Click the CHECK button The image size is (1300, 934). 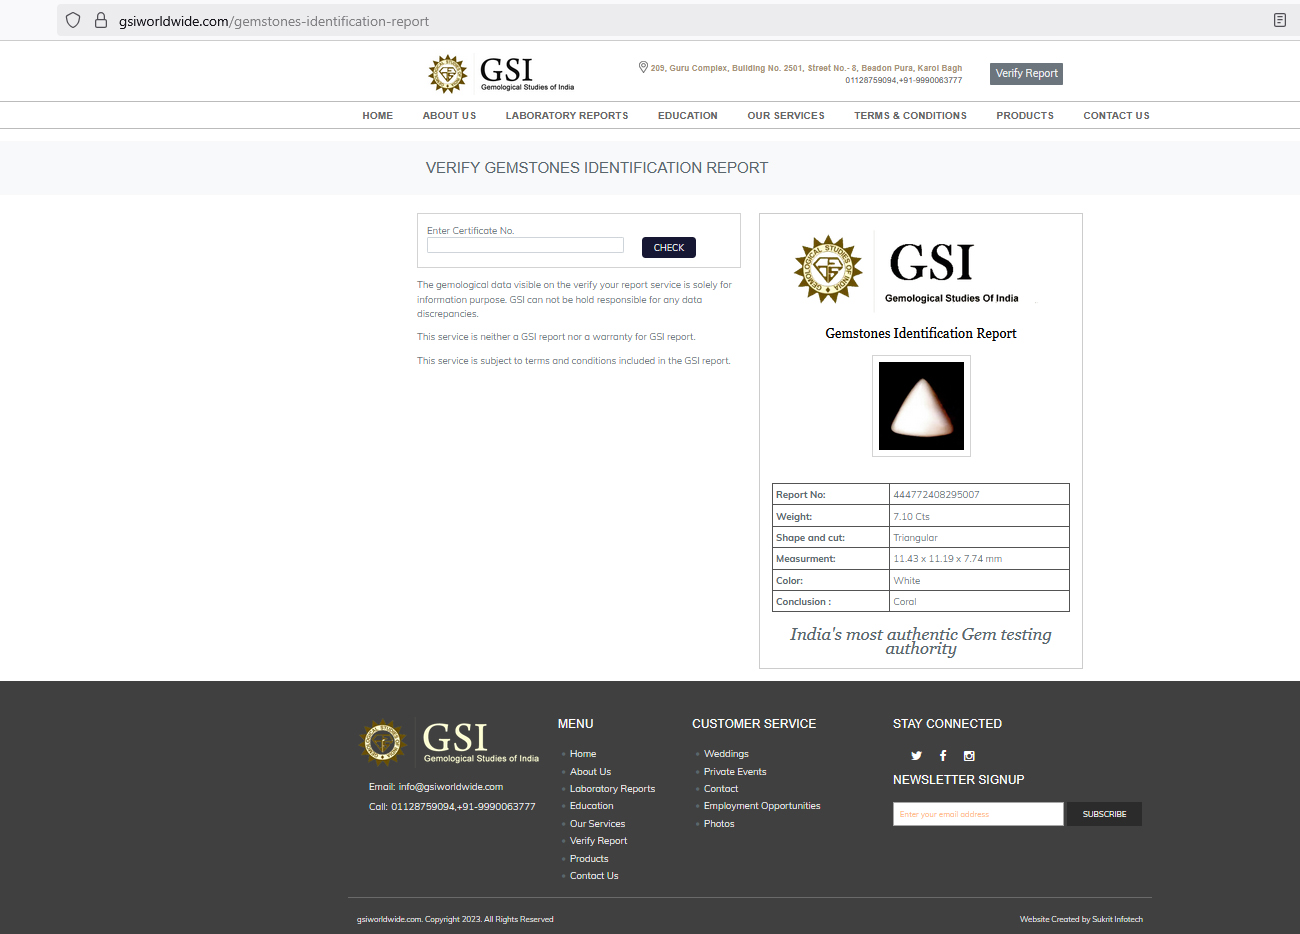point(669,247)
